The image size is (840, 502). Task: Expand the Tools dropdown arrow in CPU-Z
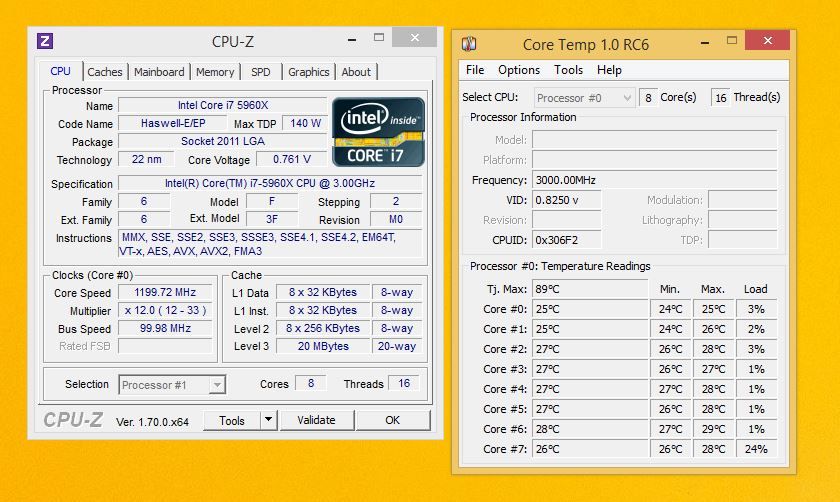(x=269, y=421)
